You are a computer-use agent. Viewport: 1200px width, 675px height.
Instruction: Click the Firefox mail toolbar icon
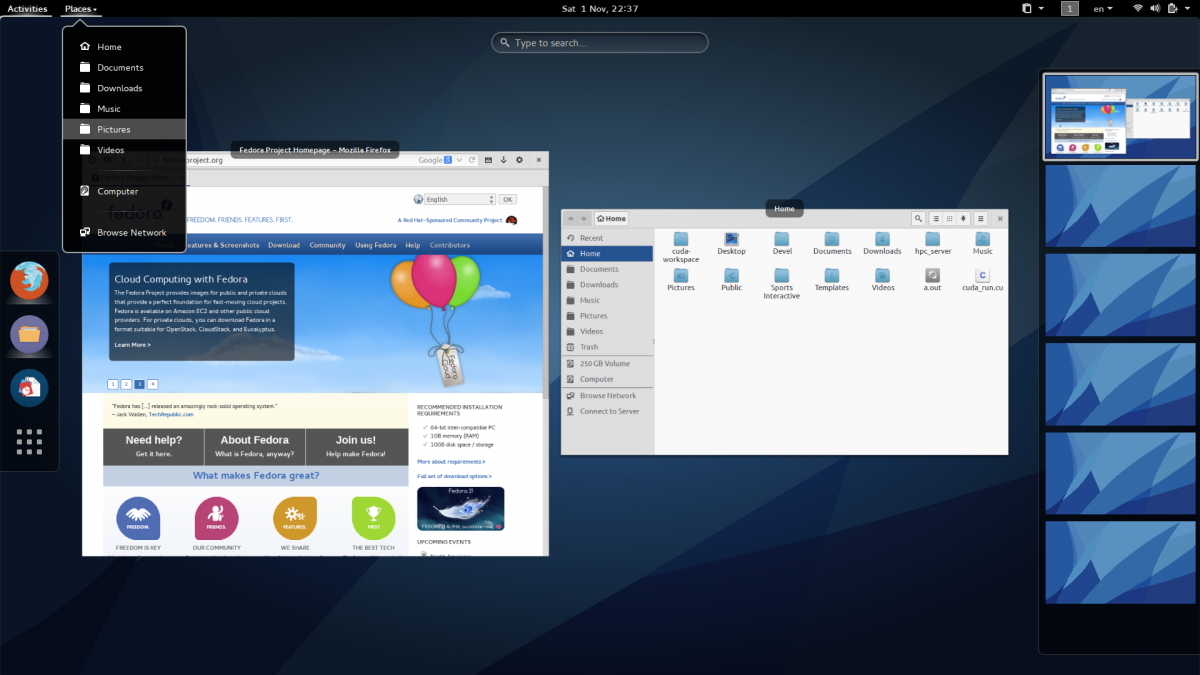tap(488, 160)
